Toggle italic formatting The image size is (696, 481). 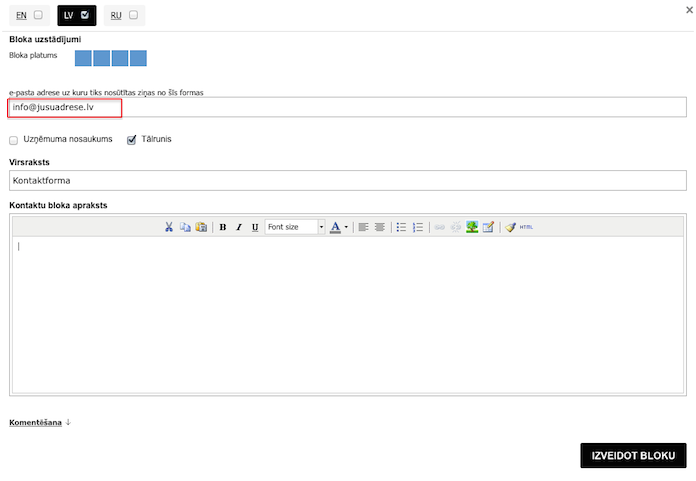coord(239,227)
